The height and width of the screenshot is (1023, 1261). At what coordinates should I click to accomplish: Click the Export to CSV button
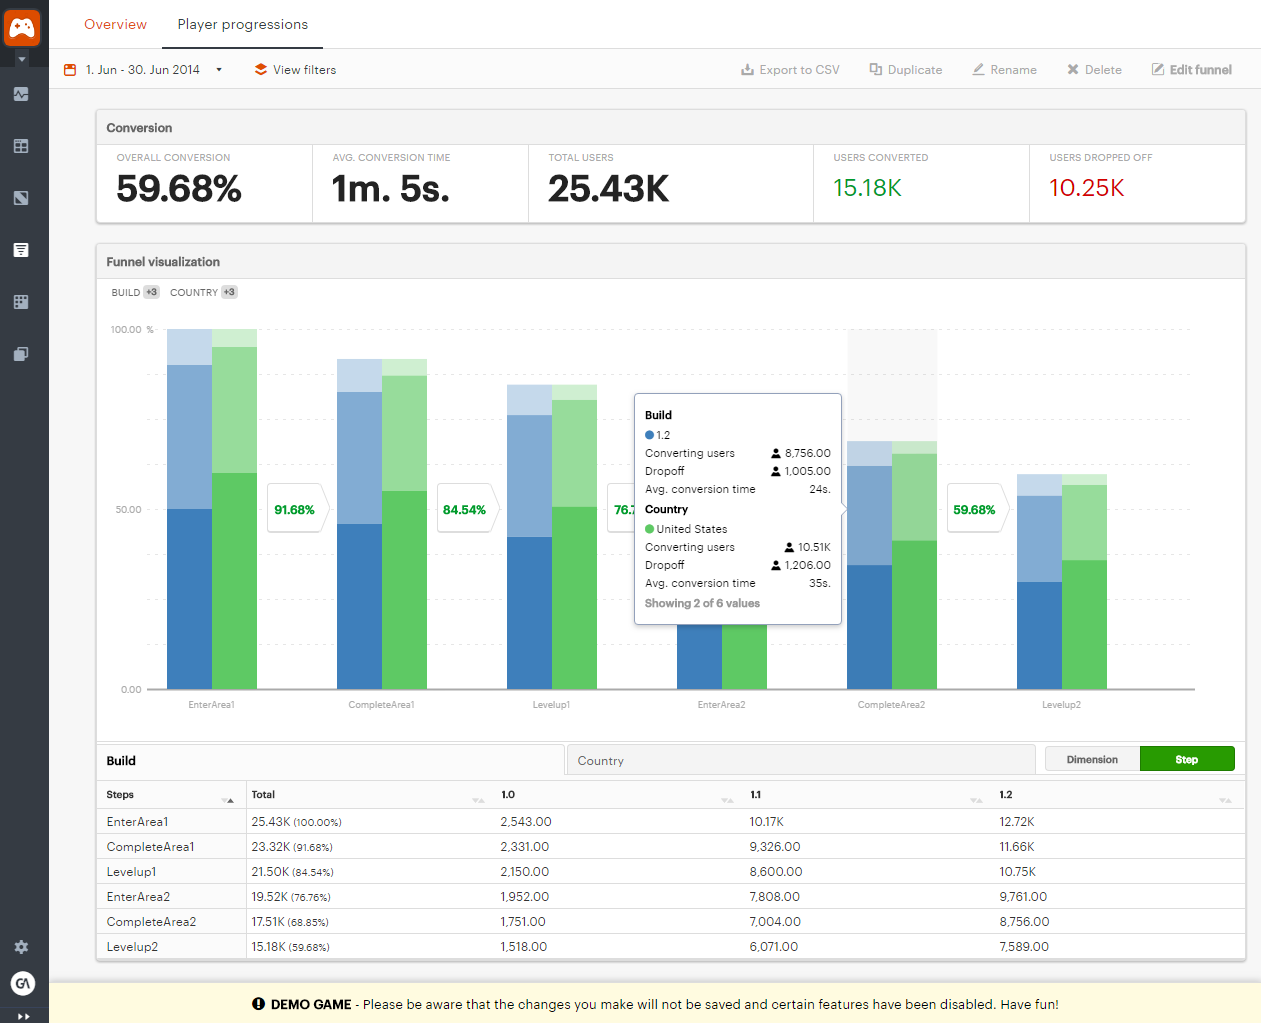[790, 70]
